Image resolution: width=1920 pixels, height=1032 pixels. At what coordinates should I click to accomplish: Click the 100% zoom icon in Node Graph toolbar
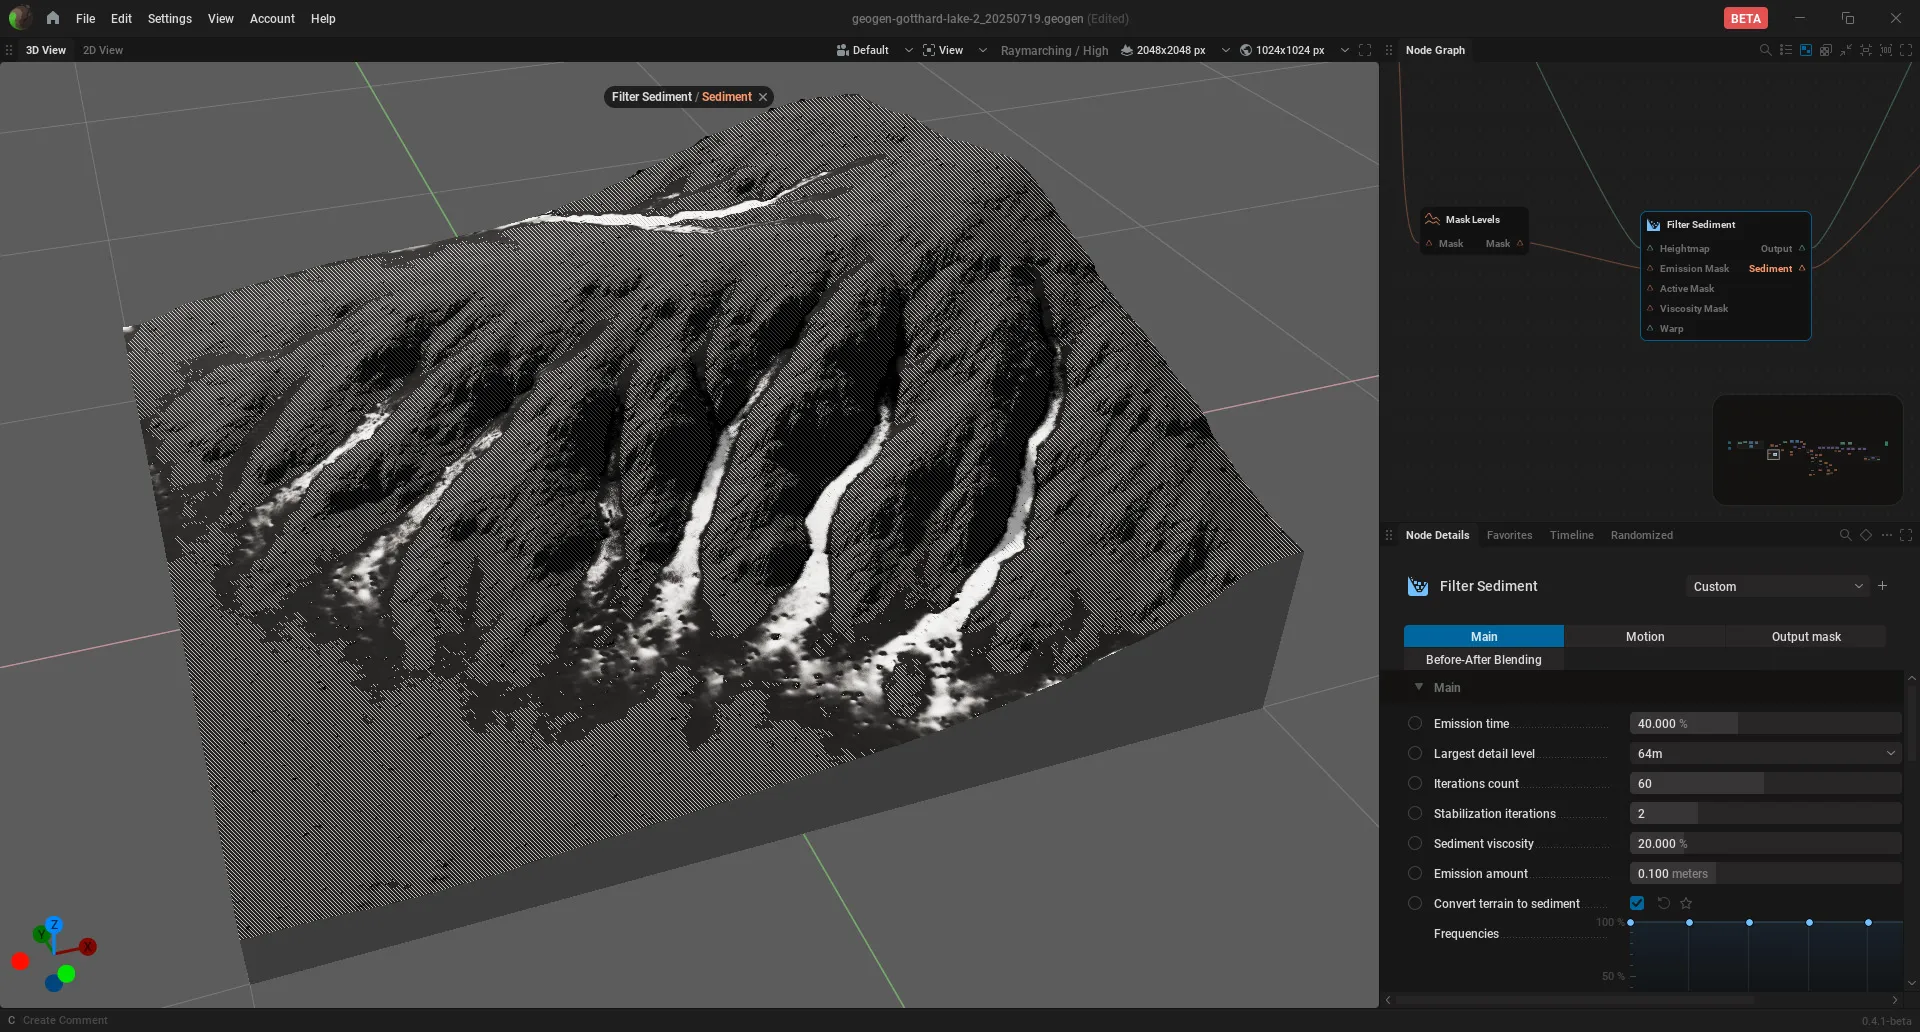pyautogui.click(x=1886, y=50)
